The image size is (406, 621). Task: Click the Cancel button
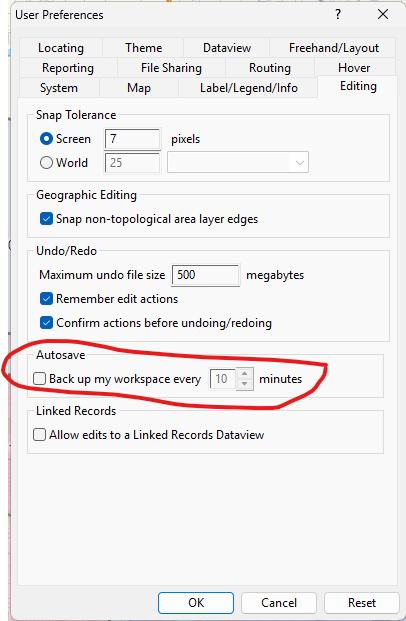(279, 603)
